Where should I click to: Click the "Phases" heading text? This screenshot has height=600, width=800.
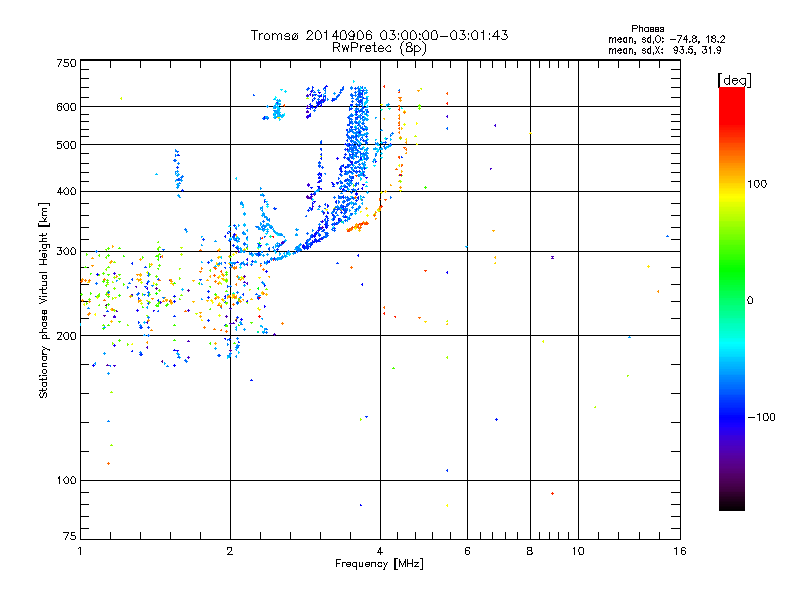coord(647,29)
